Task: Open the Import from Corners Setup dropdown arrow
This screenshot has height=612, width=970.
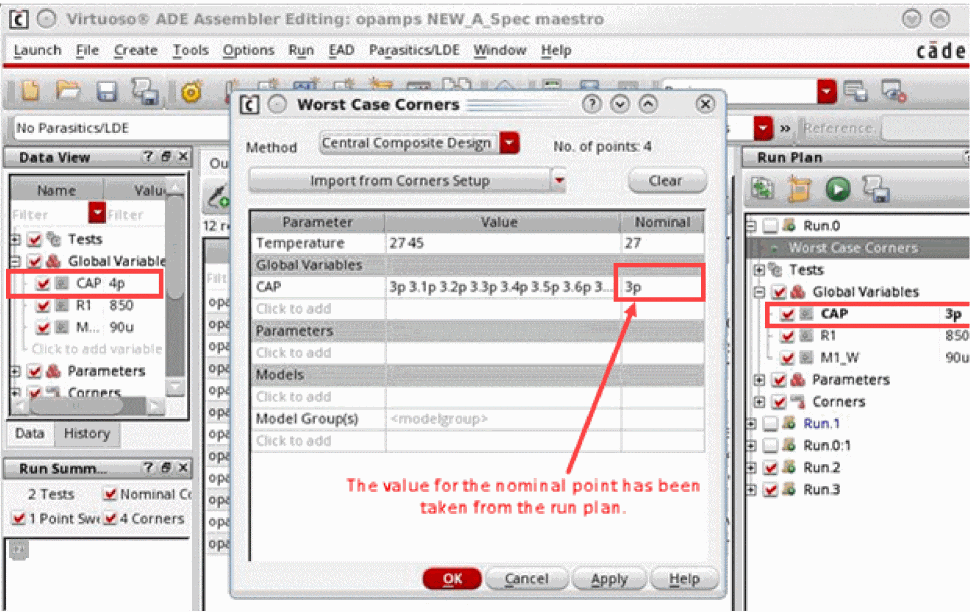Action: (559, 181)
